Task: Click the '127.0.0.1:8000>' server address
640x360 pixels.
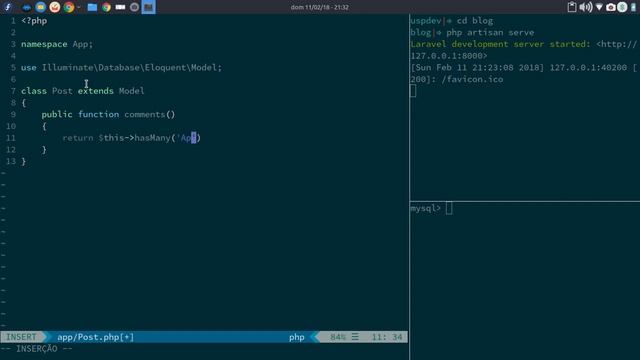Action: 449,56
